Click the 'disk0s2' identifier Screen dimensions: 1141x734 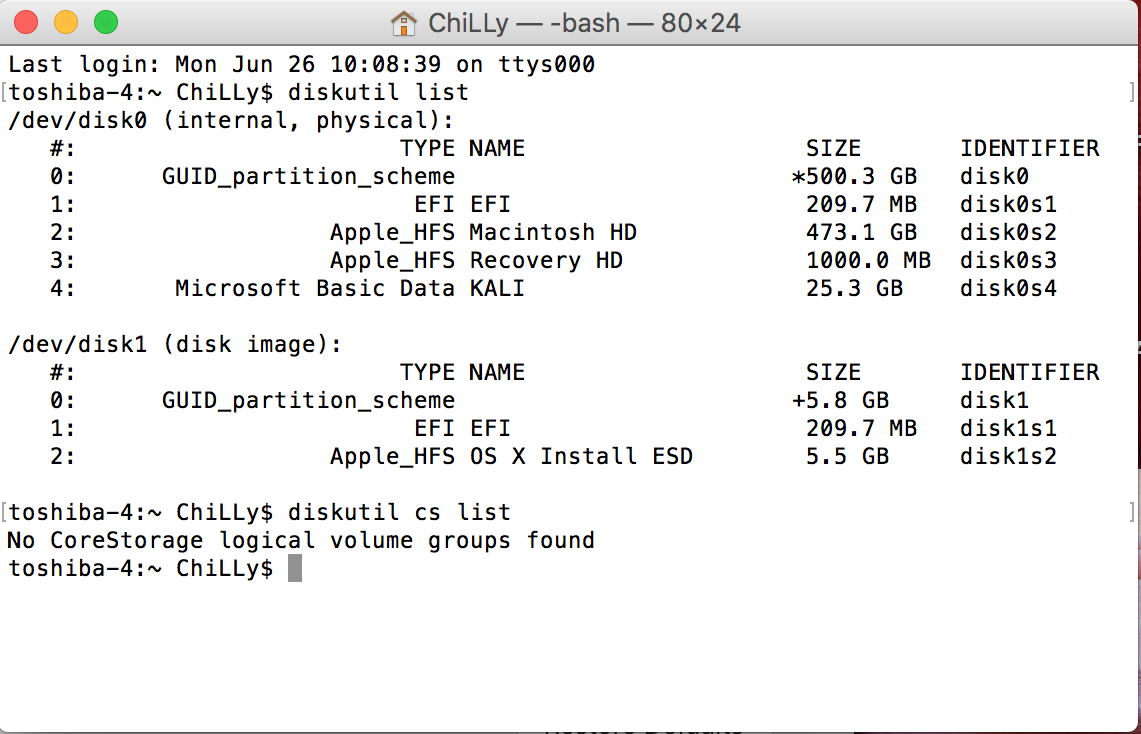click(x=1008, y=232)
